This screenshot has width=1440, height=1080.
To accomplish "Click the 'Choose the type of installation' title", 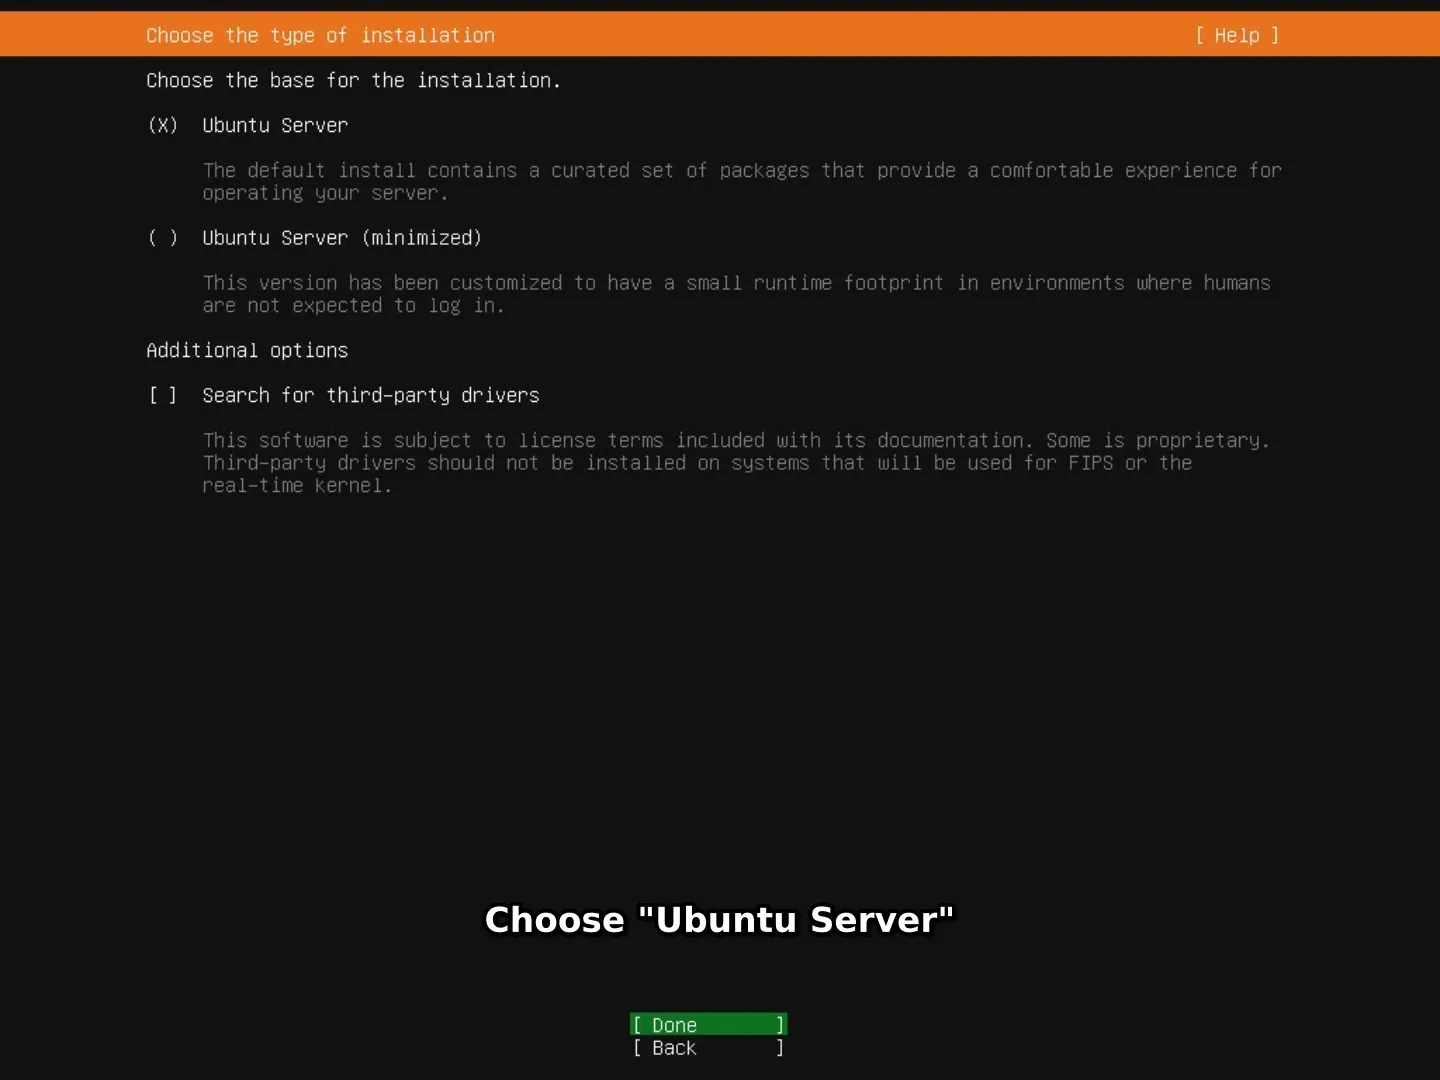I will [x=320, y=35].
